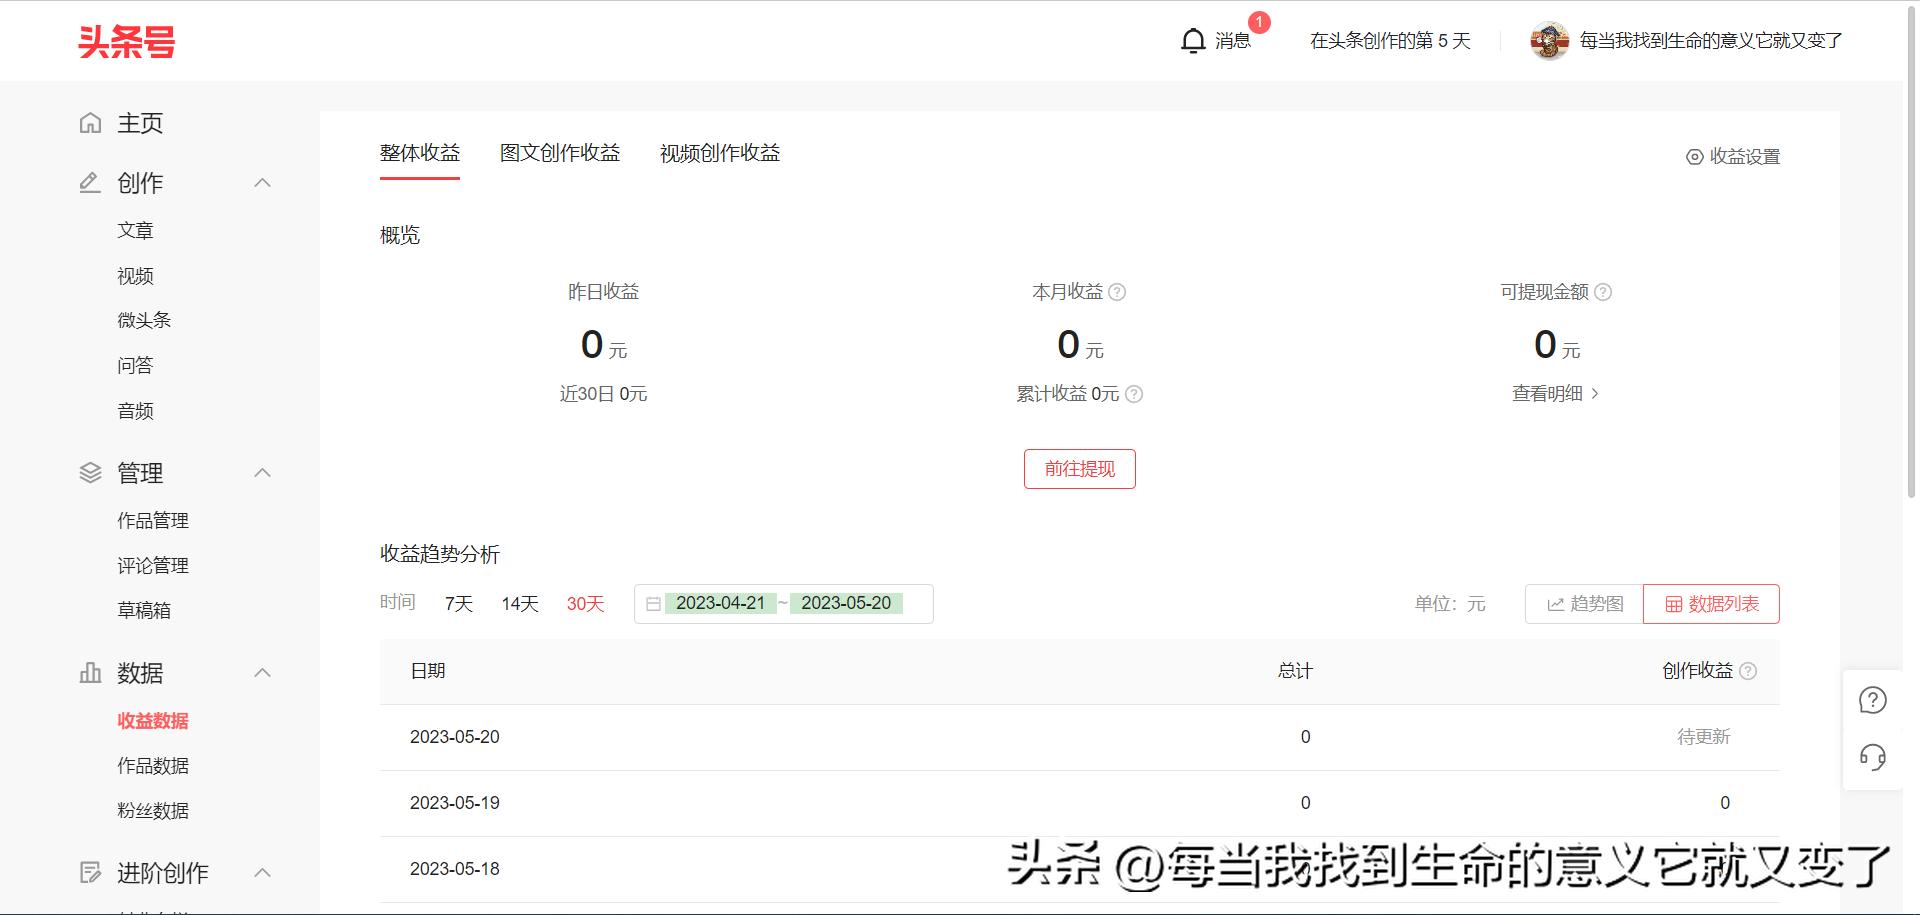Switch to the 图文创作收益 tab

tap(560, 153)
